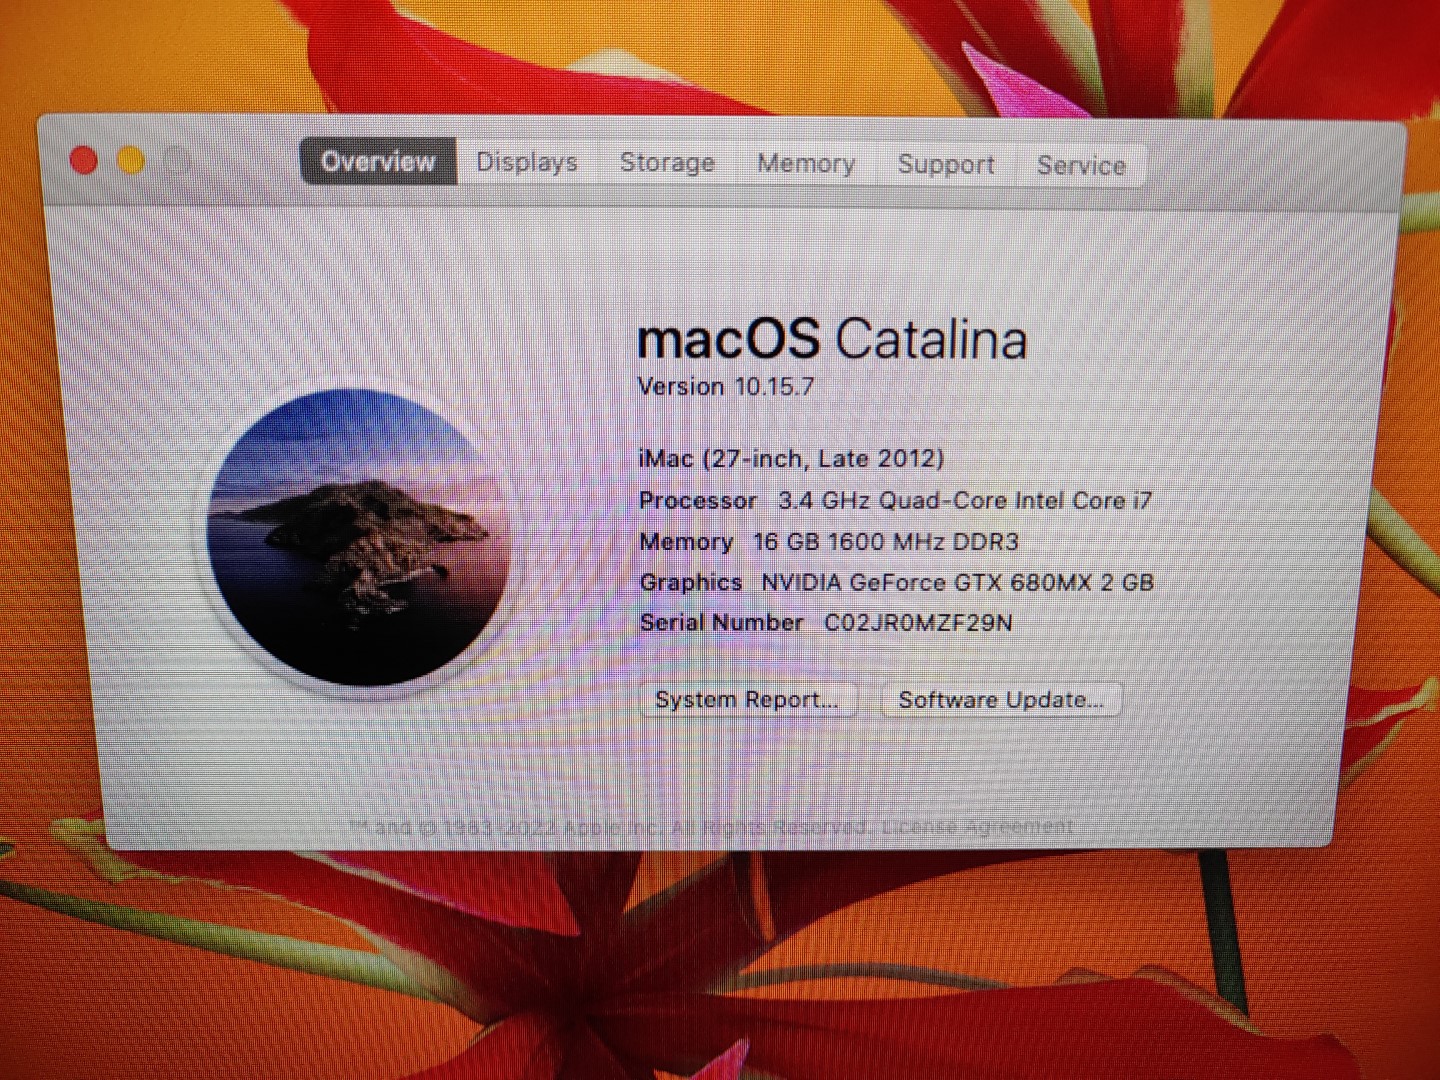Open the Support tab
The image size is (1440, 1080).
tap(945, 165)
